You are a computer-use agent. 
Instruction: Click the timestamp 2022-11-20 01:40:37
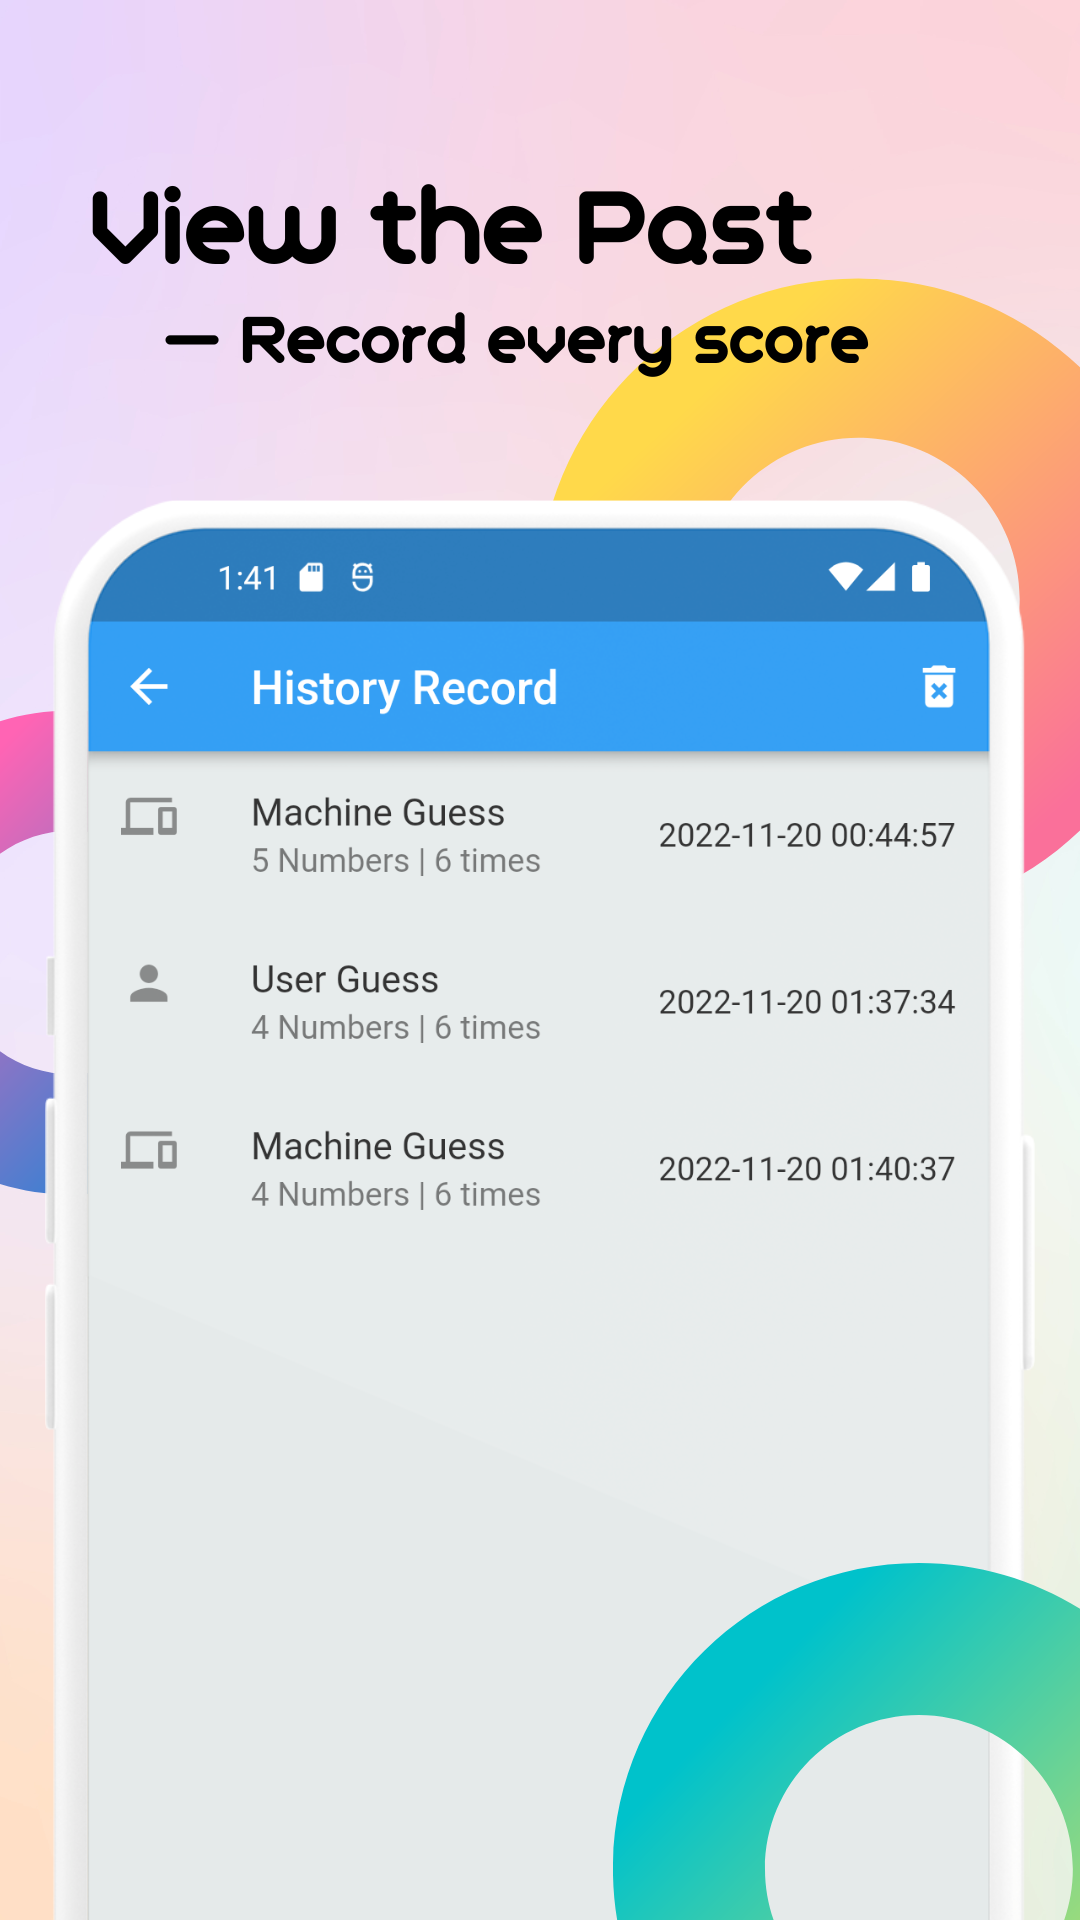click(807, 1170)
